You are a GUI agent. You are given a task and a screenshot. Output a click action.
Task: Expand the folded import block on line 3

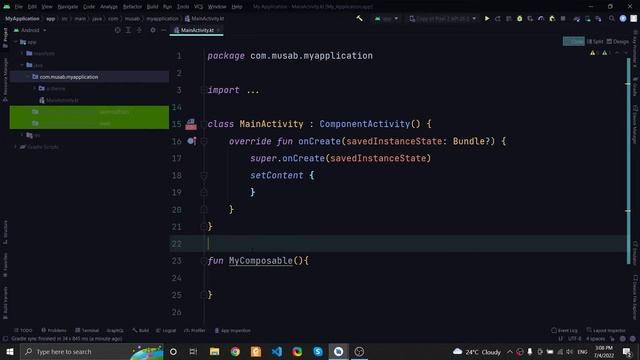point(203,90)
